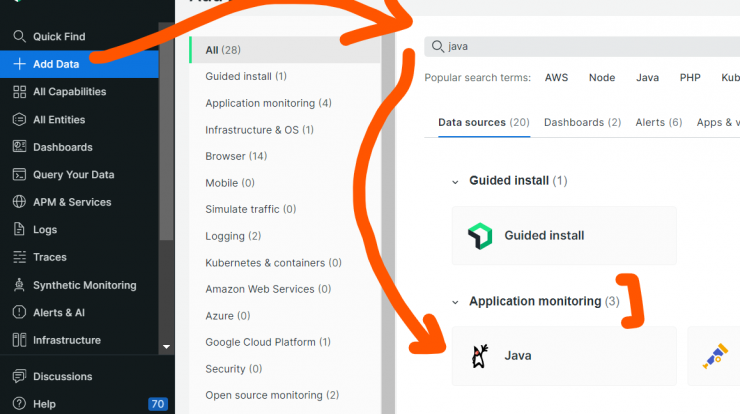Select Google Cloud Platform (1) filter

tap(268, 342)
